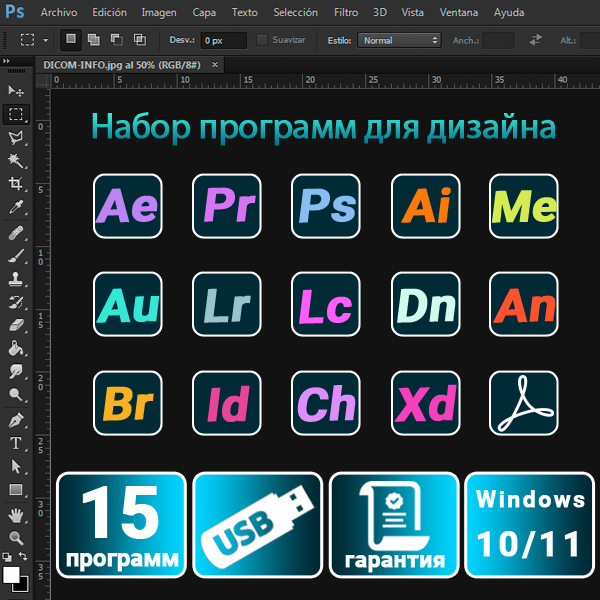Open the Vista menu
This screenshot has height=600, width=600.
[412, 13]
